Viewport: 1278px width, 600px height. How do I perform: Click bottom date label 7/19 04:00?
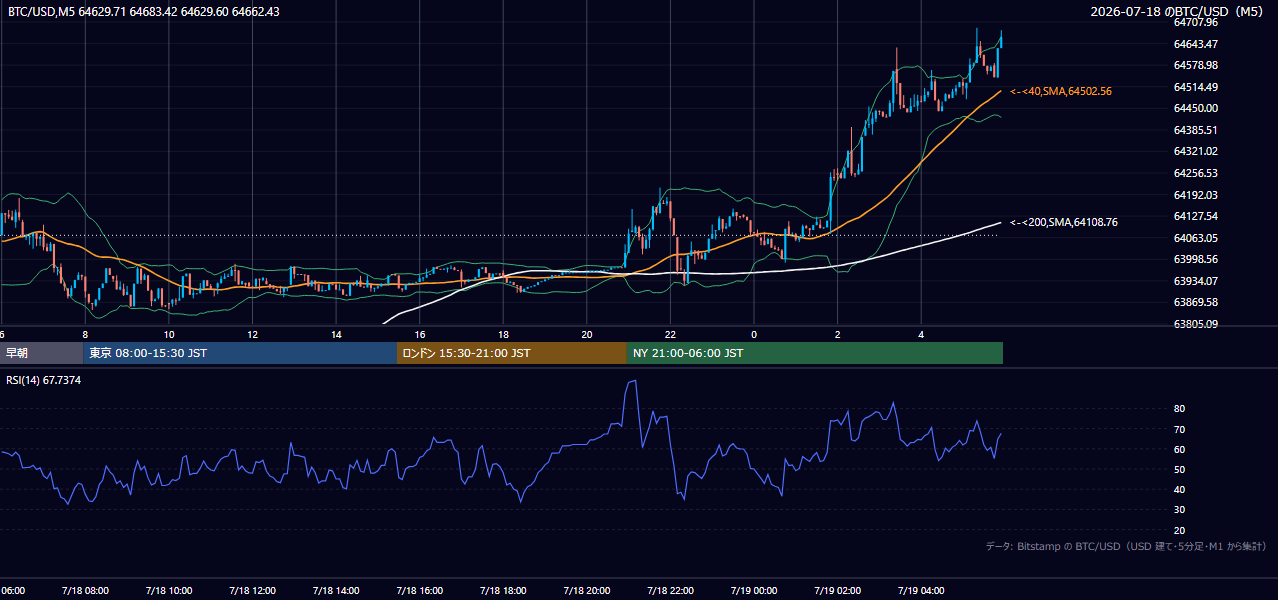click(x=921, y=591)
